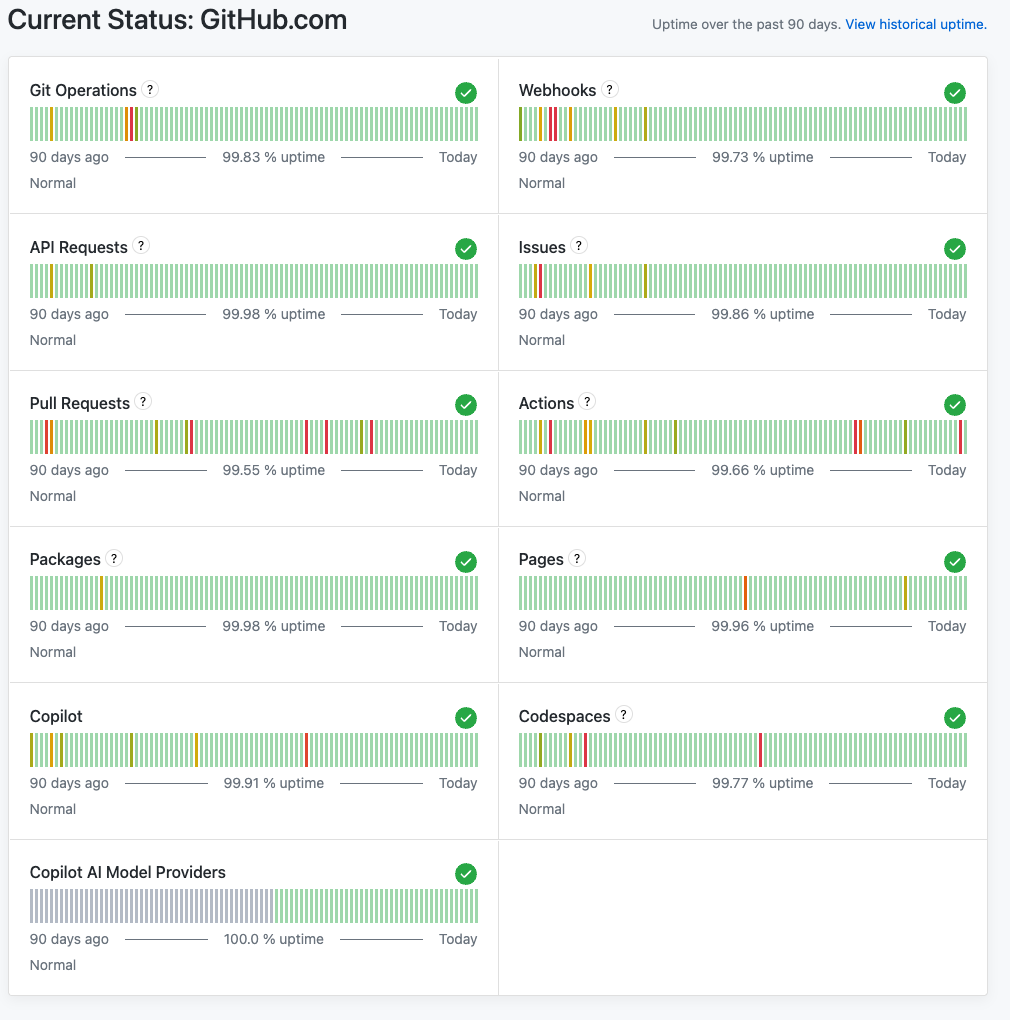Click the Today label under Pages

(947, 626)
